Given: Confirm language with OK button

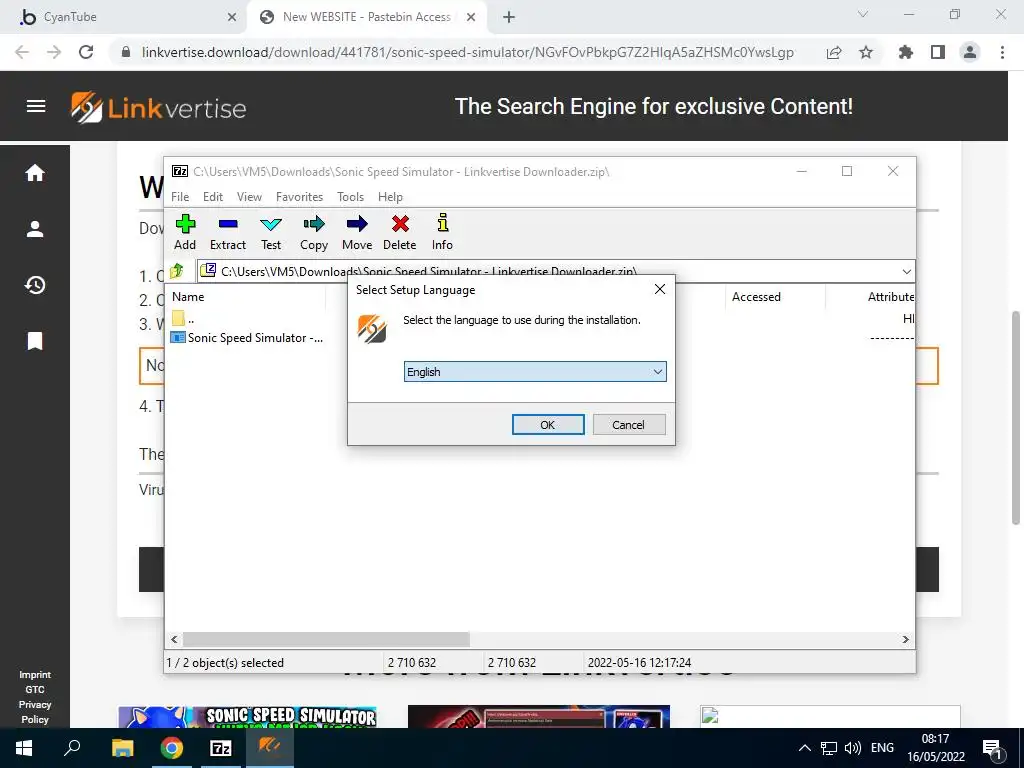Looking at the screenshot, I should [x=548, y=424].
